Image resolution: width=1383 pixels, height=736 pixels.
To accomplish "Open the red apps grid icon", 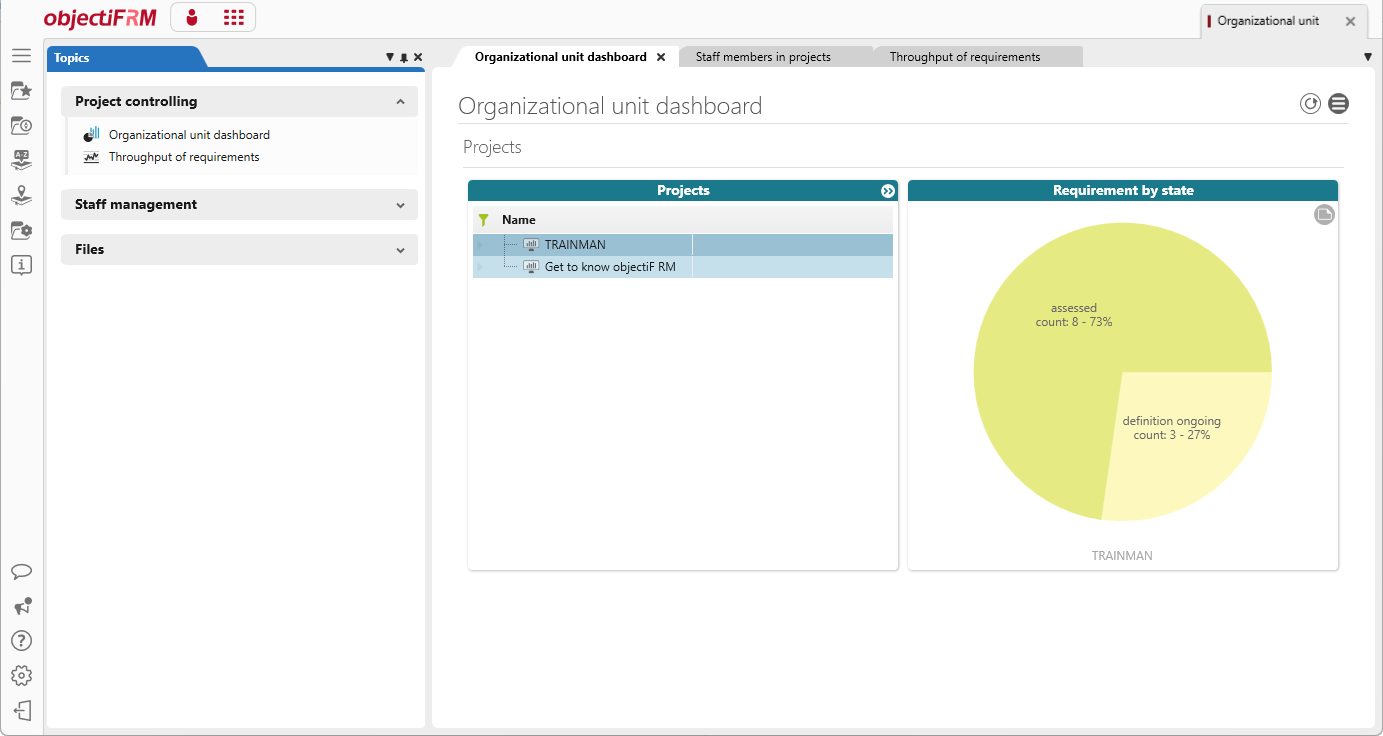I will (234, 17).
